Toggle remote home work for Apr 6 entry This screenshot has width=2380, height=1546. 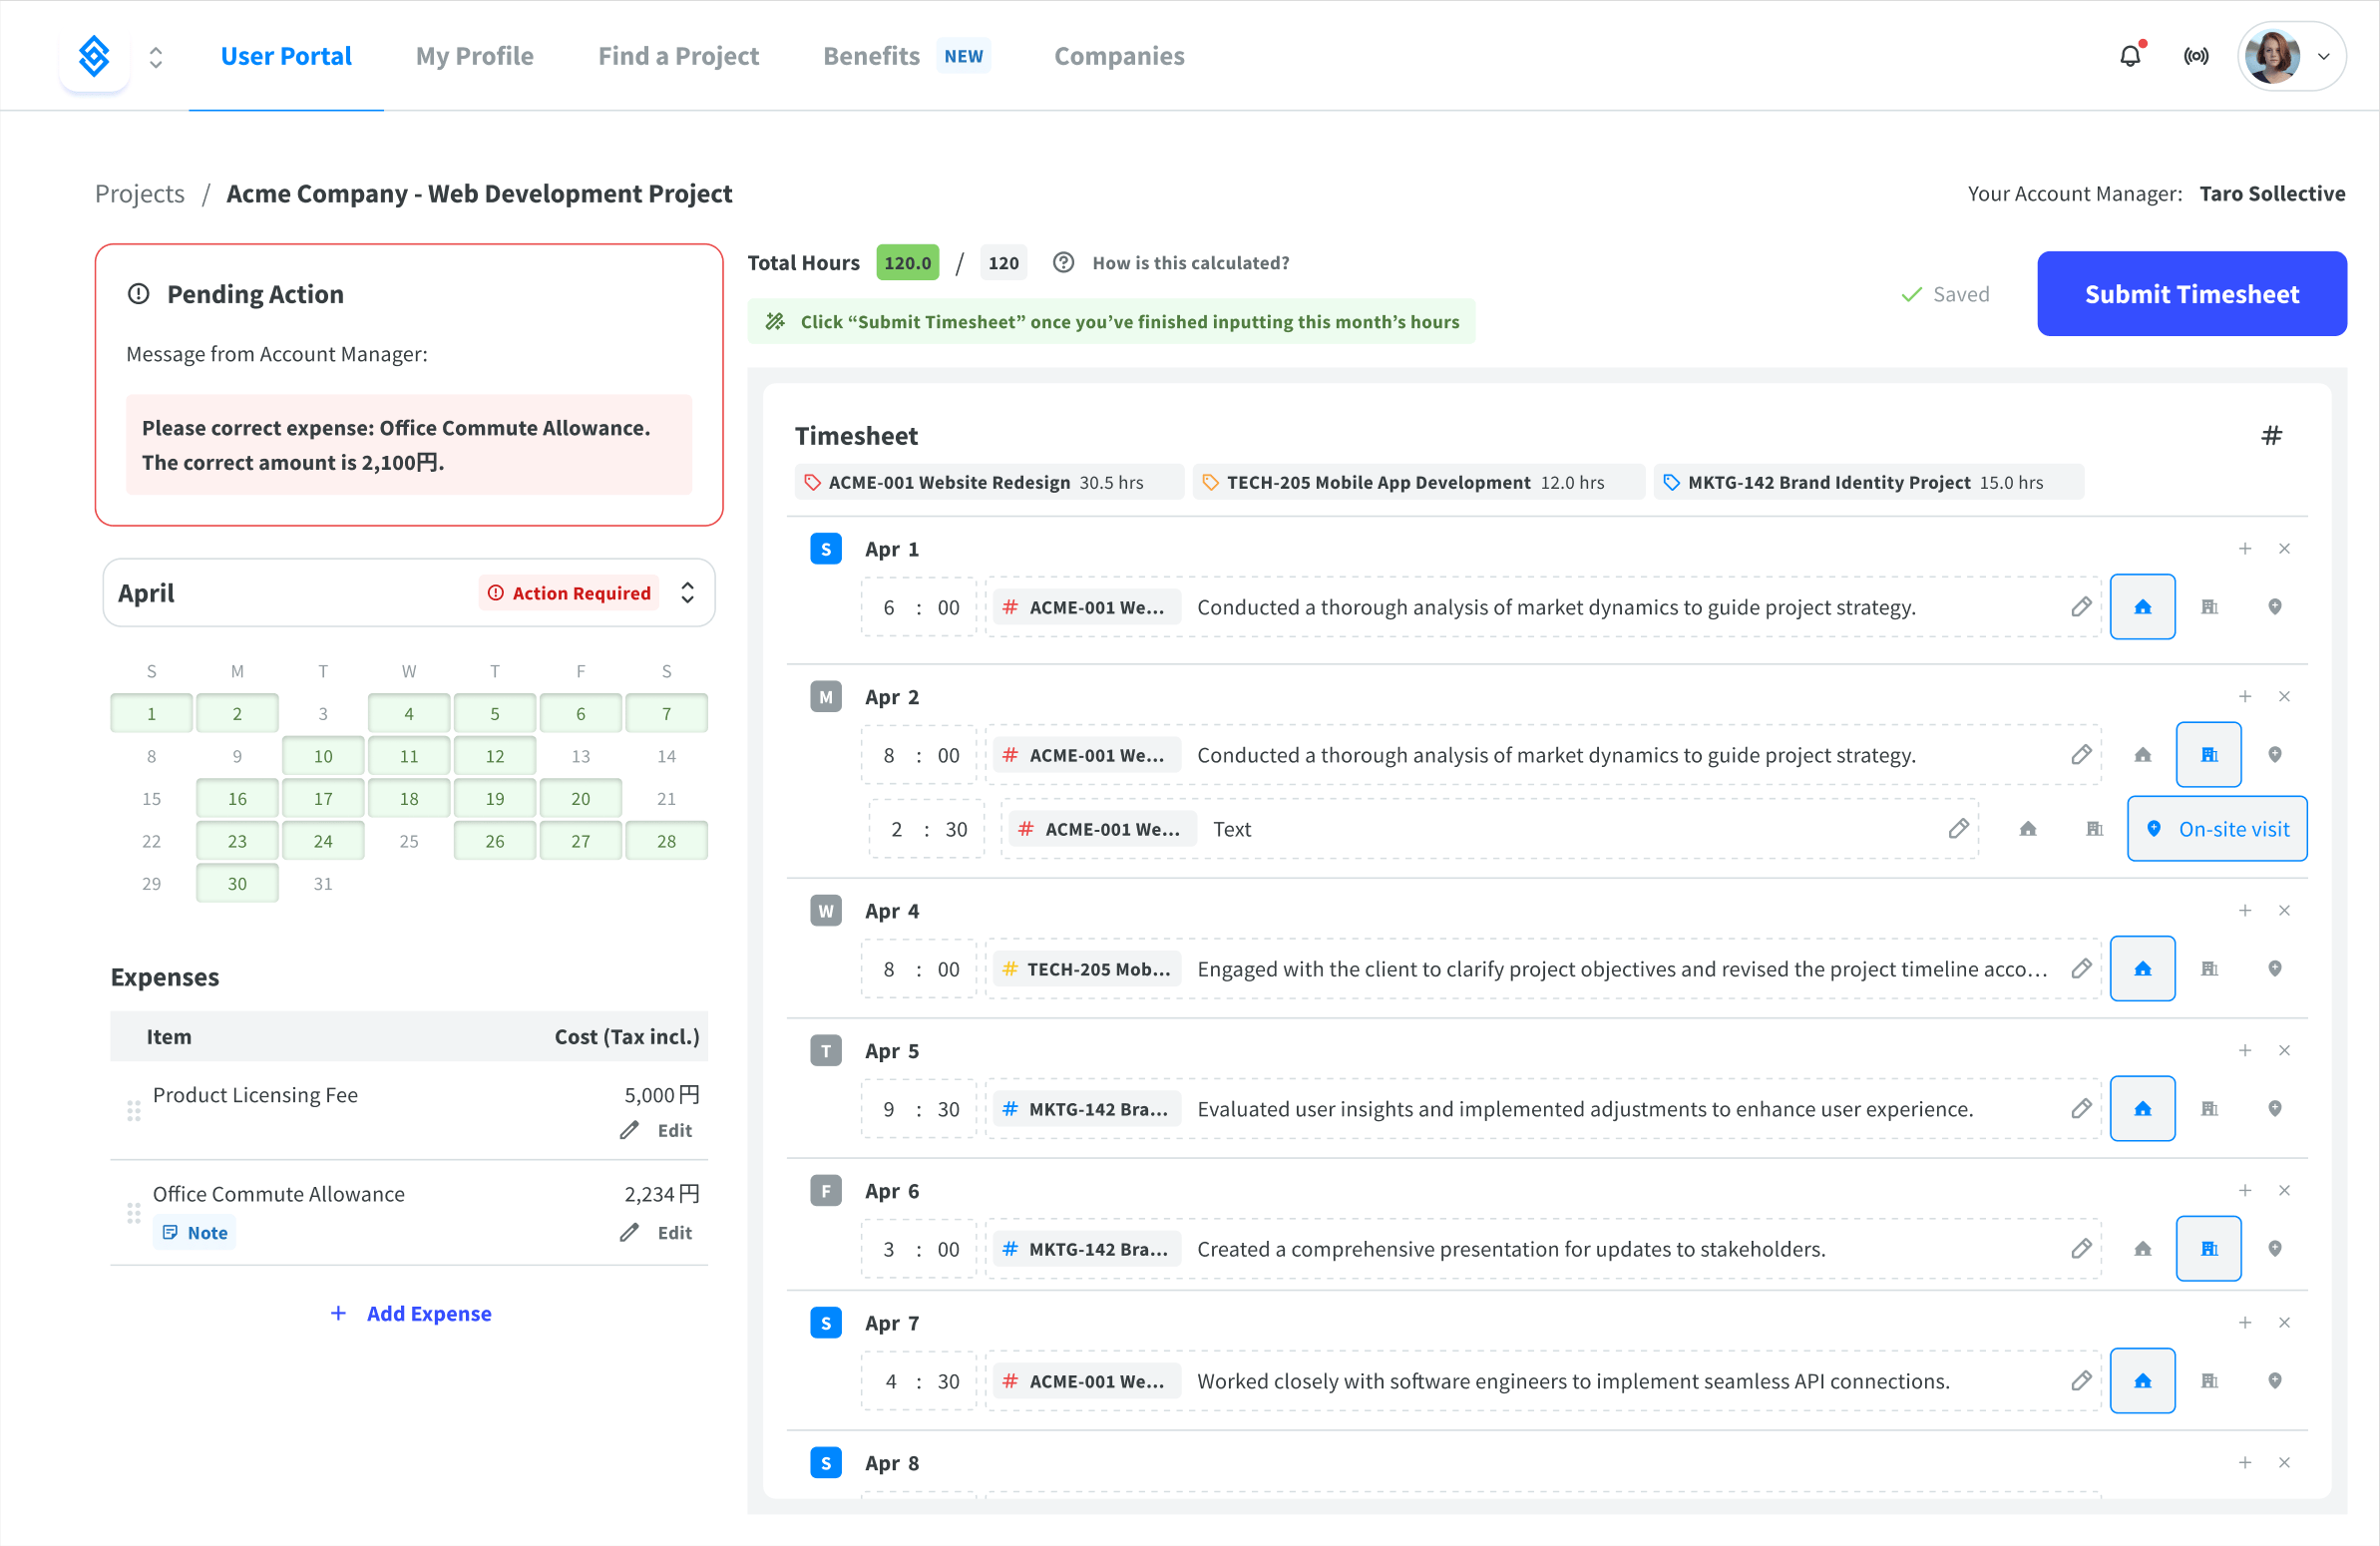[x=2143, y=1248]
